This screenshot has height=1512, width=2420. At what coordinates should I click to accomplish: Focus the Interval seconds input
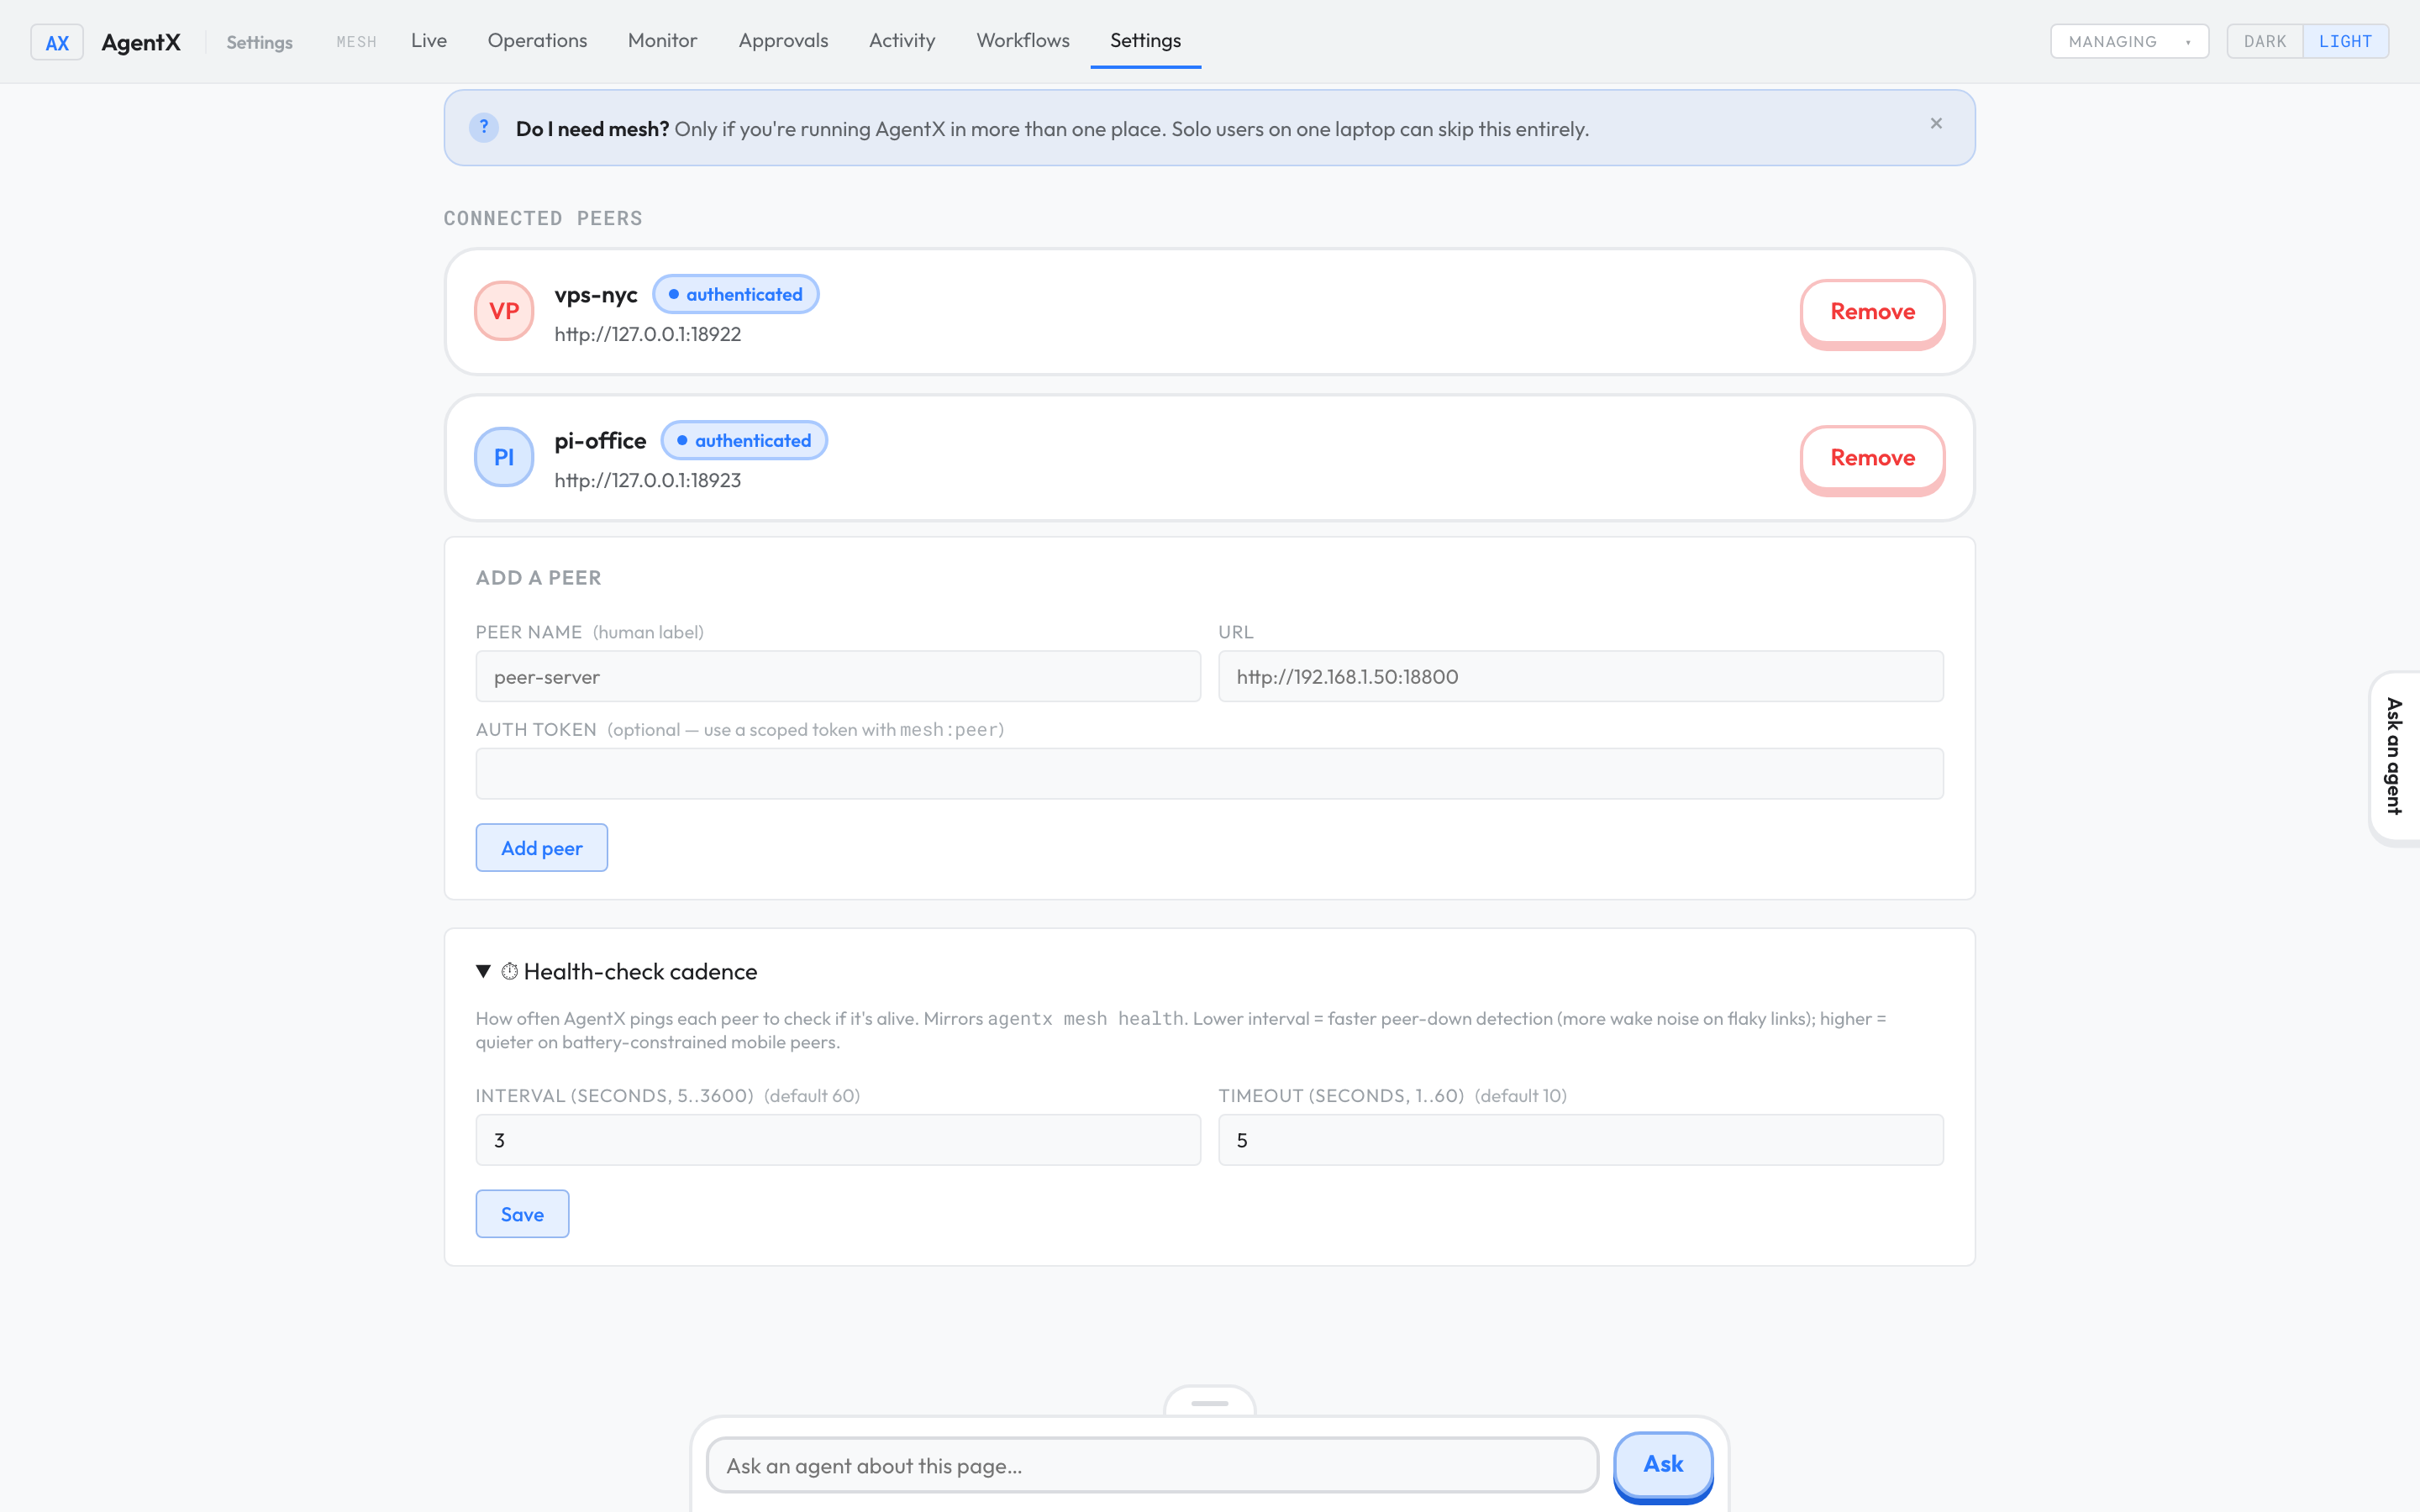[838, 1140]
